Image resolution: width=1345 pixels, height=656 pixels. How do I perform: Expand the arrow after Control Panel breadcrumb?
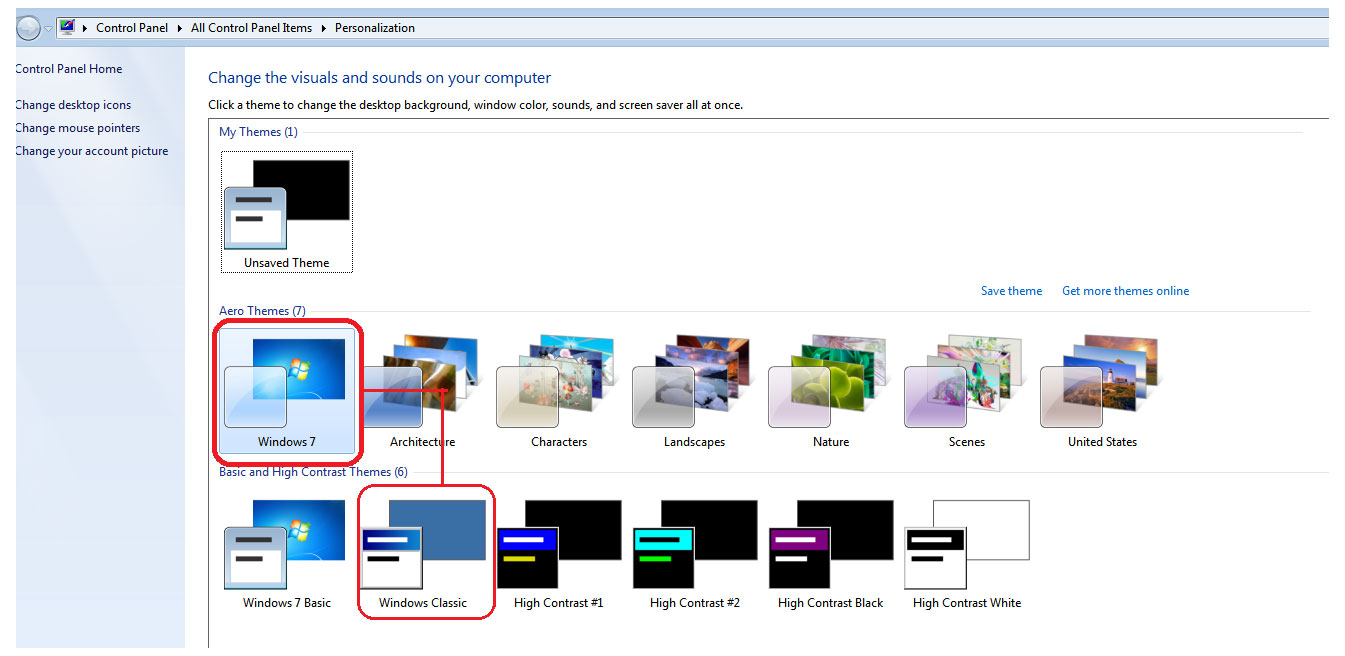[180, 28]
